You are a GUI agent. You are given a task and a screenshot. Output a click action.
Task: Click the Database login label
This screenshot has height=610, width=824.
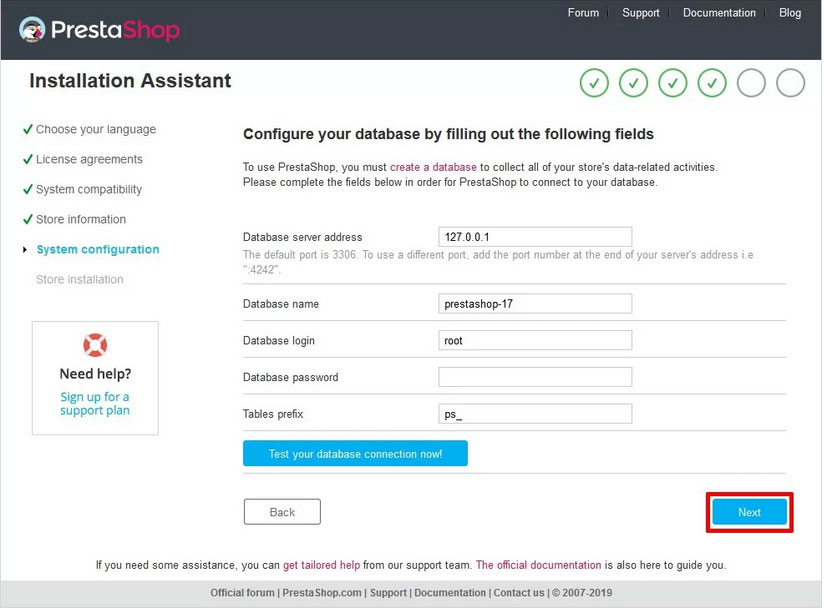pos(279,340)
